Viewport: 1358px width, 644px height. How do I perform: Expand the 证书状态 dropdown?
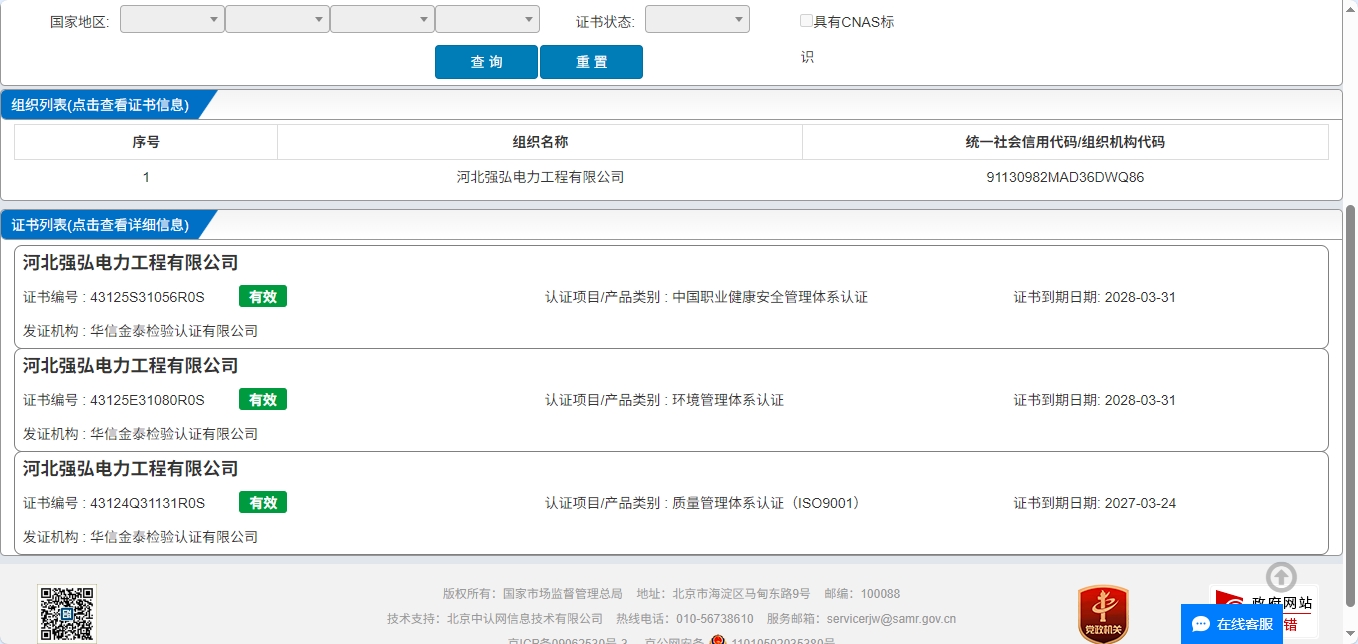[x=697, y=19]
